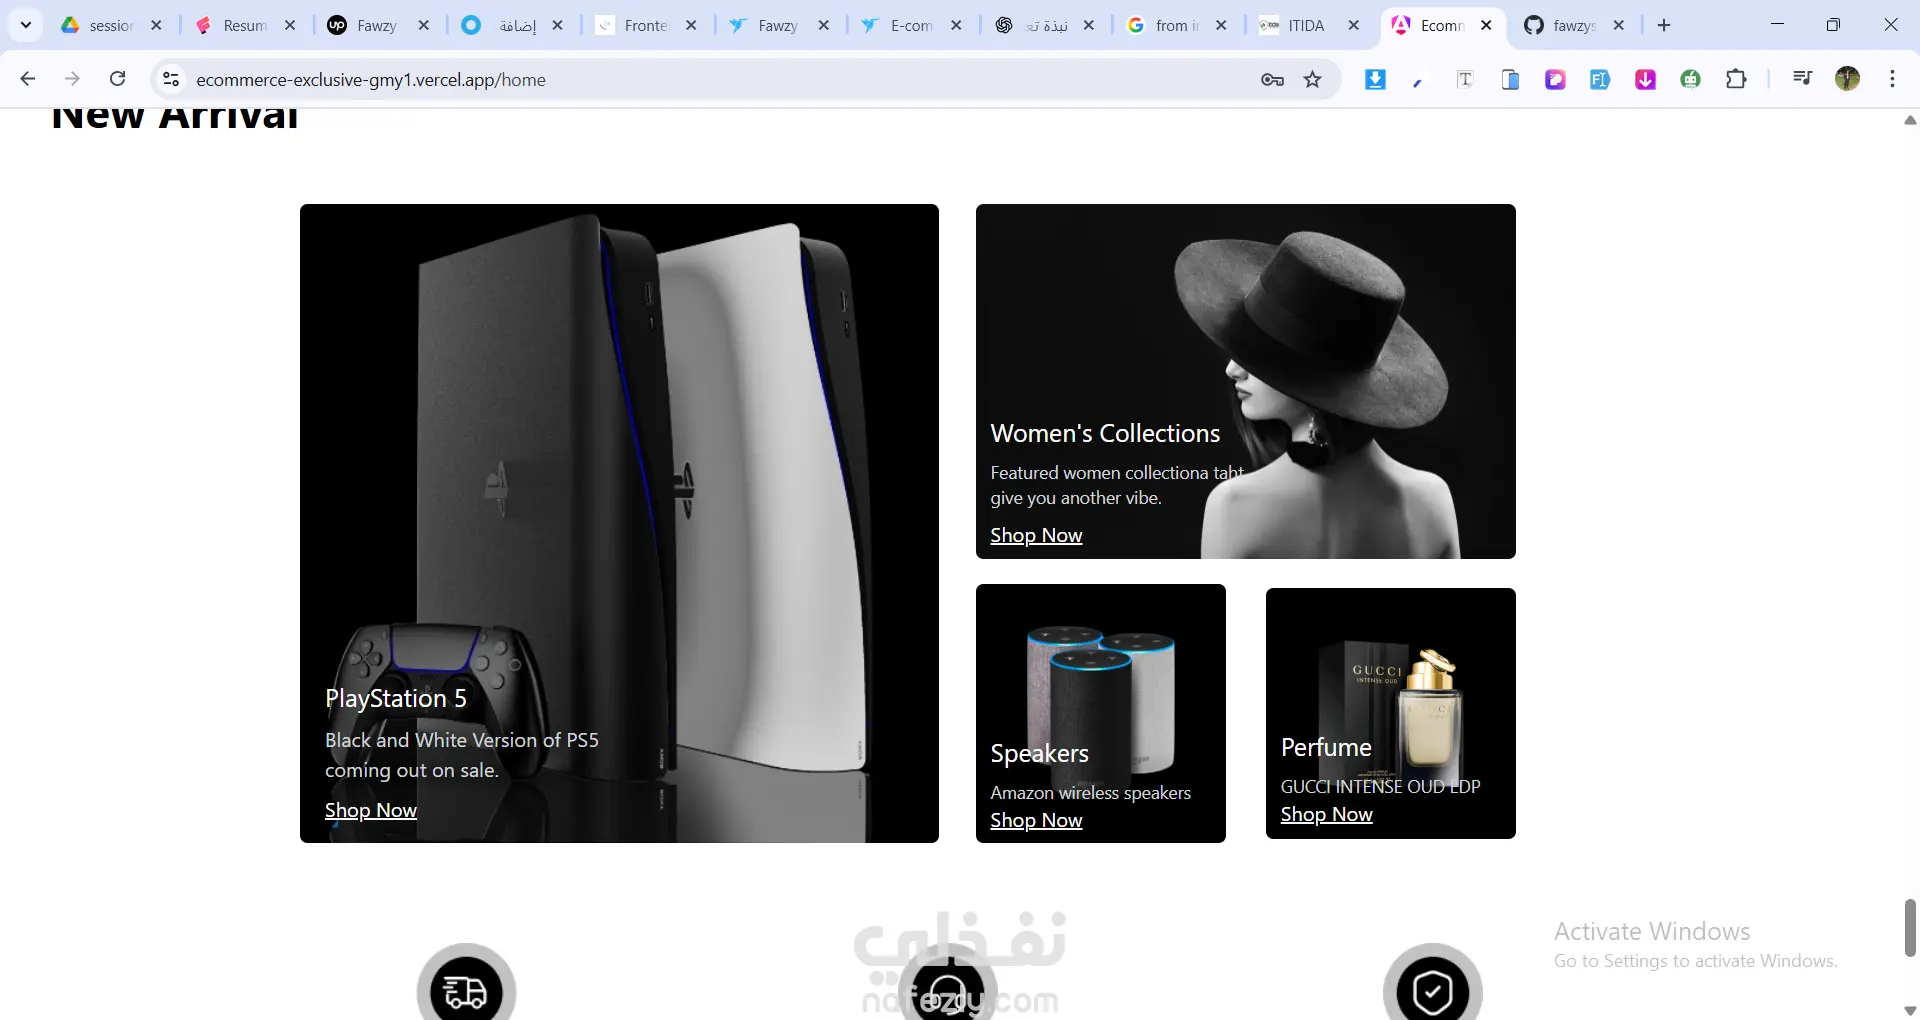The height and width of the screenshot is (1020, 1920).
Task: Click the 'Speakers' heading
Action: point(1039,753)
